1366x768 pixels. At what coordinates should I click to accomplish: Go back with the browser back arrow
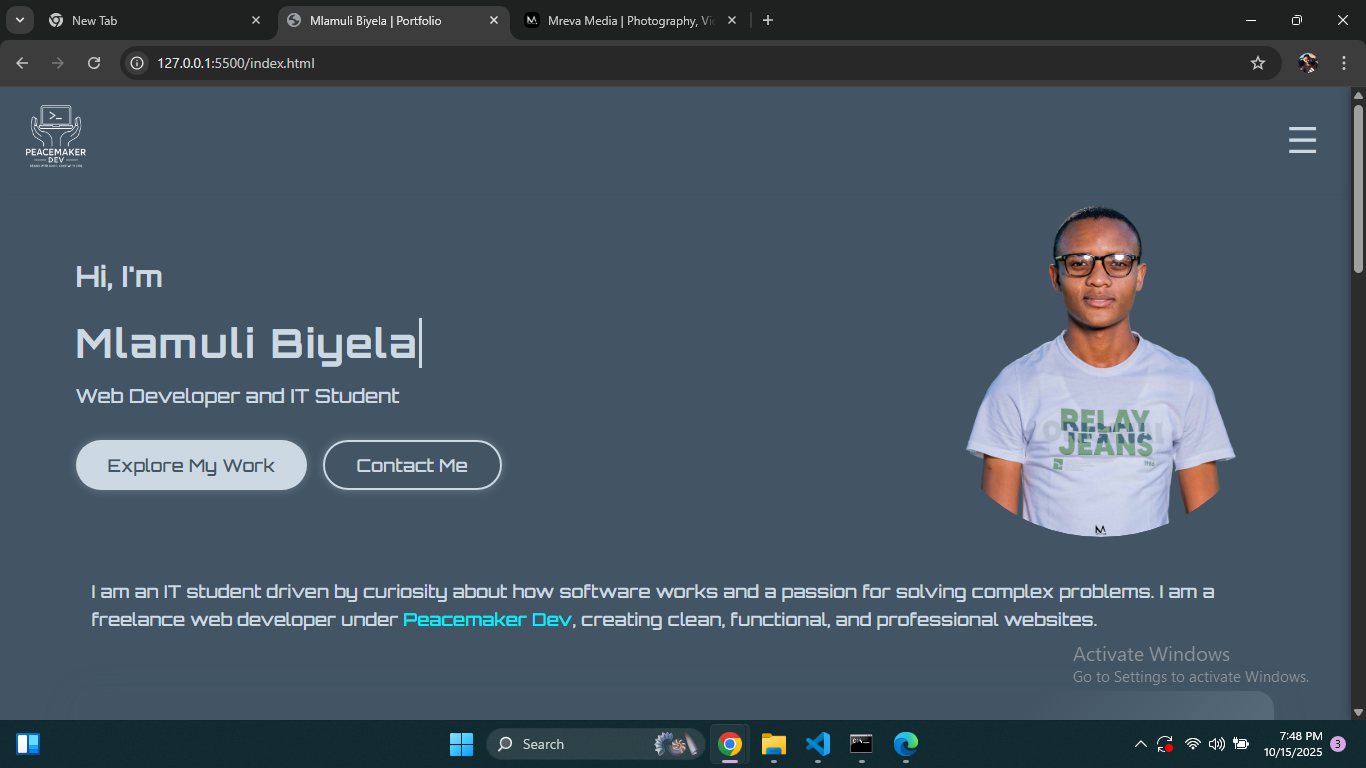pyautogui.click(x=22, y=63)
